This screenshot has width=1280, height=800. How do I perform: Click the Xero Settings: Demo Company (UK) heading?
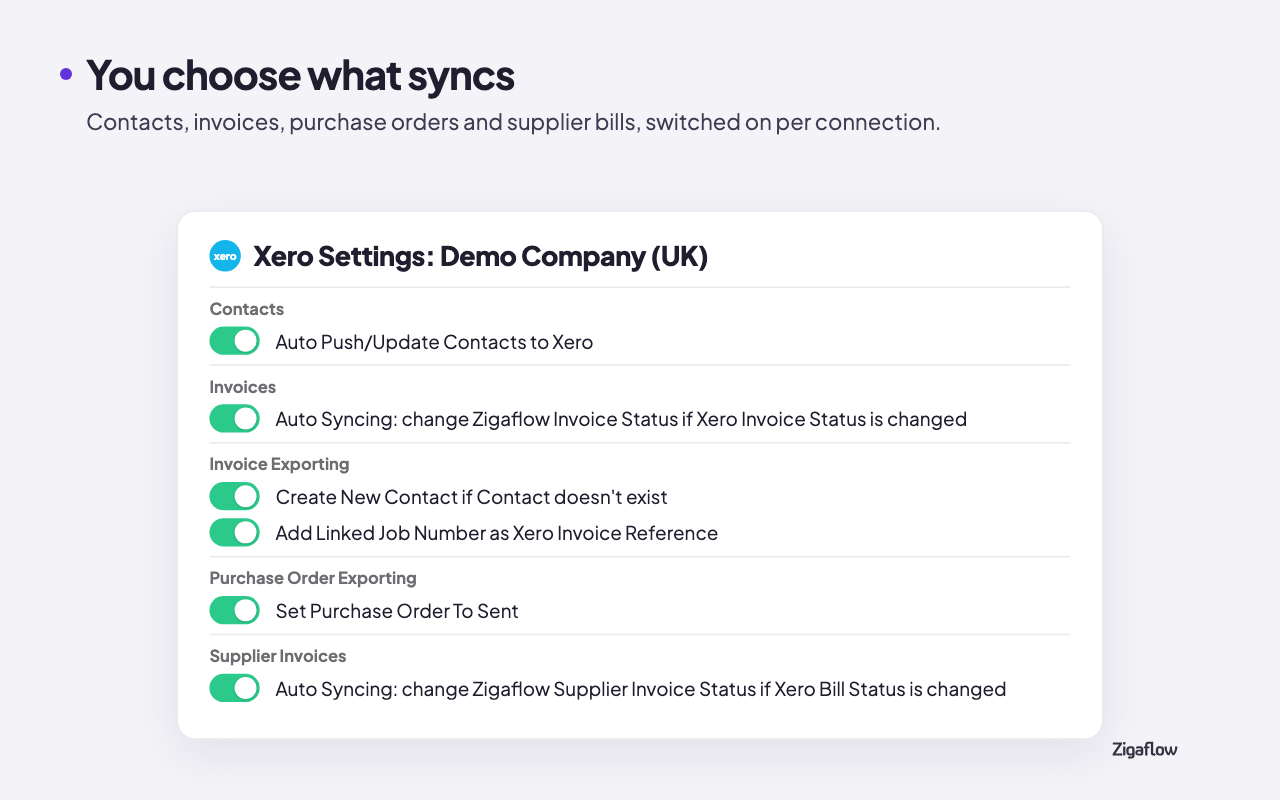pyautogui.click(x=481, y=256)
